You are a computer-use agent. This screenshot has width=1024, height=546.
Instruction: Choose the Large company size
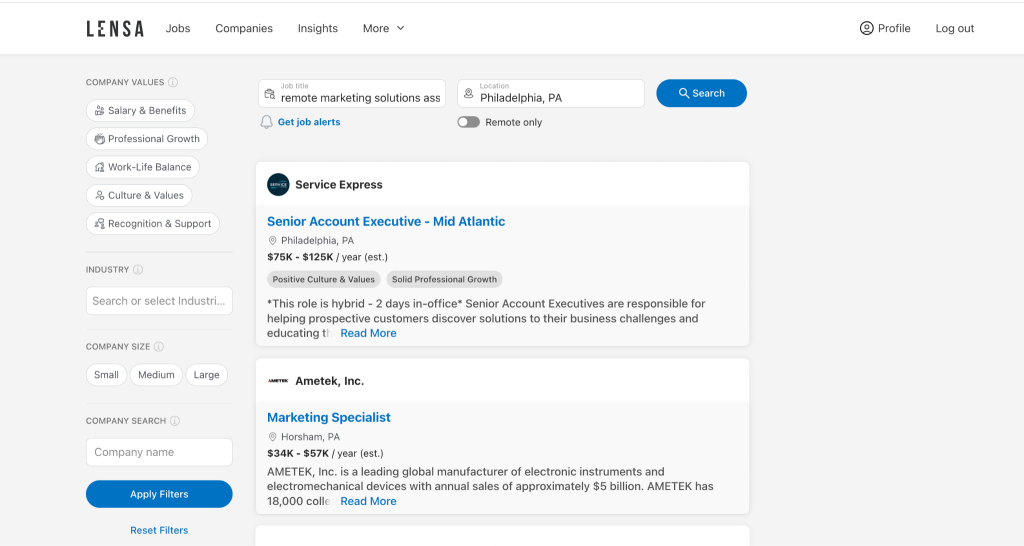[x=206, y=375]
